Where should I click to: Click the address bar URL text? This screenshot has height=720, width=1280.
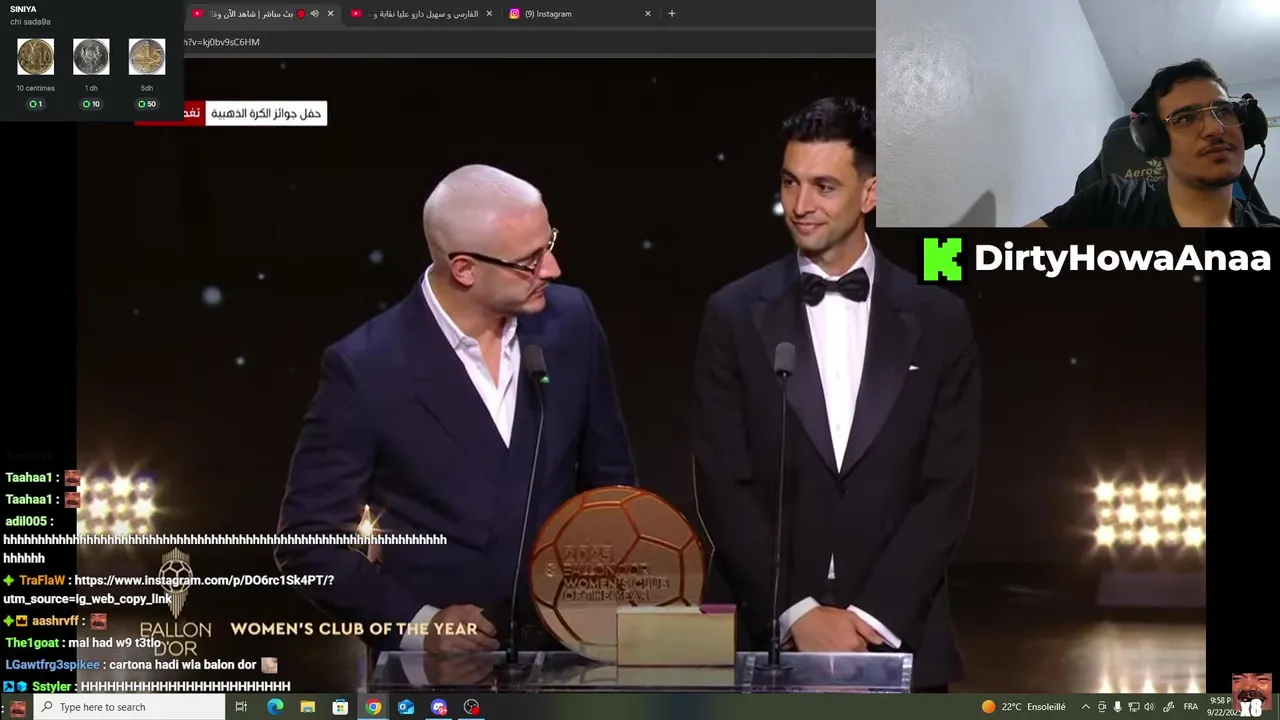coord(222,42)
